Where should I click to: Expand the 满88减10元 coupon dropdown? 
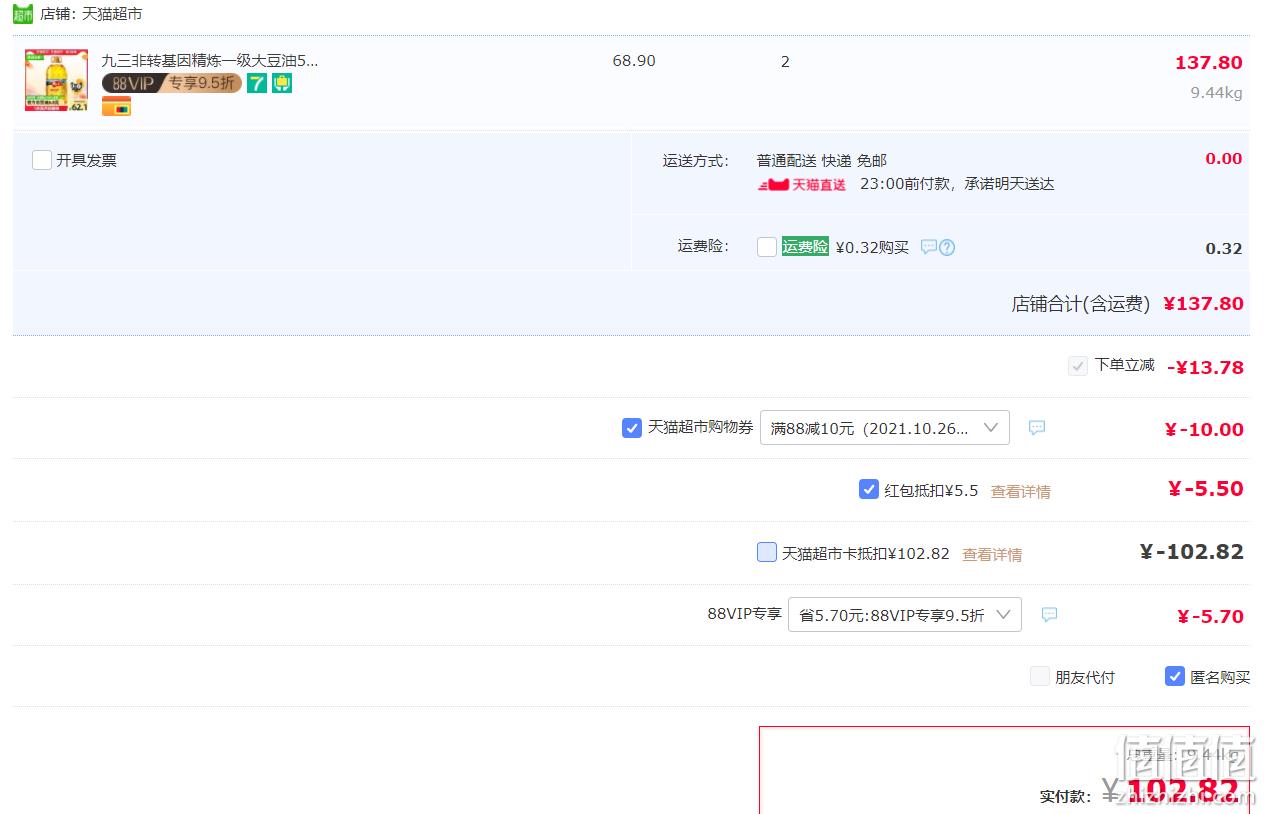tap(885, 428)
